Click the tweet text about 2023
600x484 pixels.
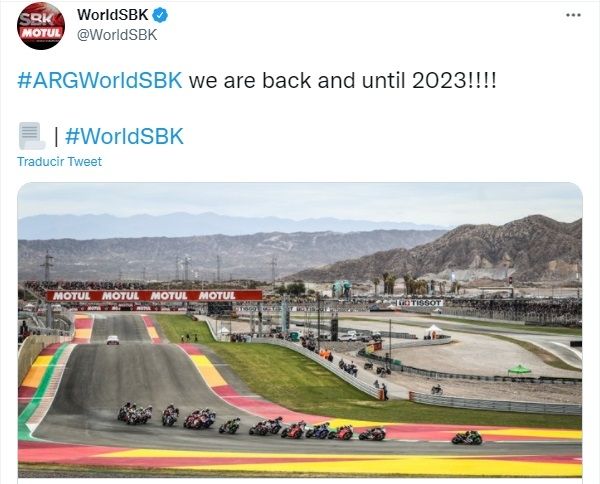coord(342,81)
